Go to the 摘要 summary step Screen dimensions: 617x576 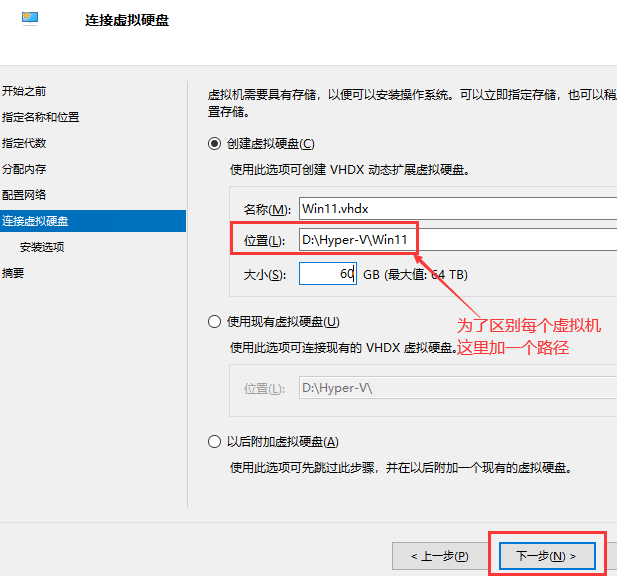(x=13, y=273)
